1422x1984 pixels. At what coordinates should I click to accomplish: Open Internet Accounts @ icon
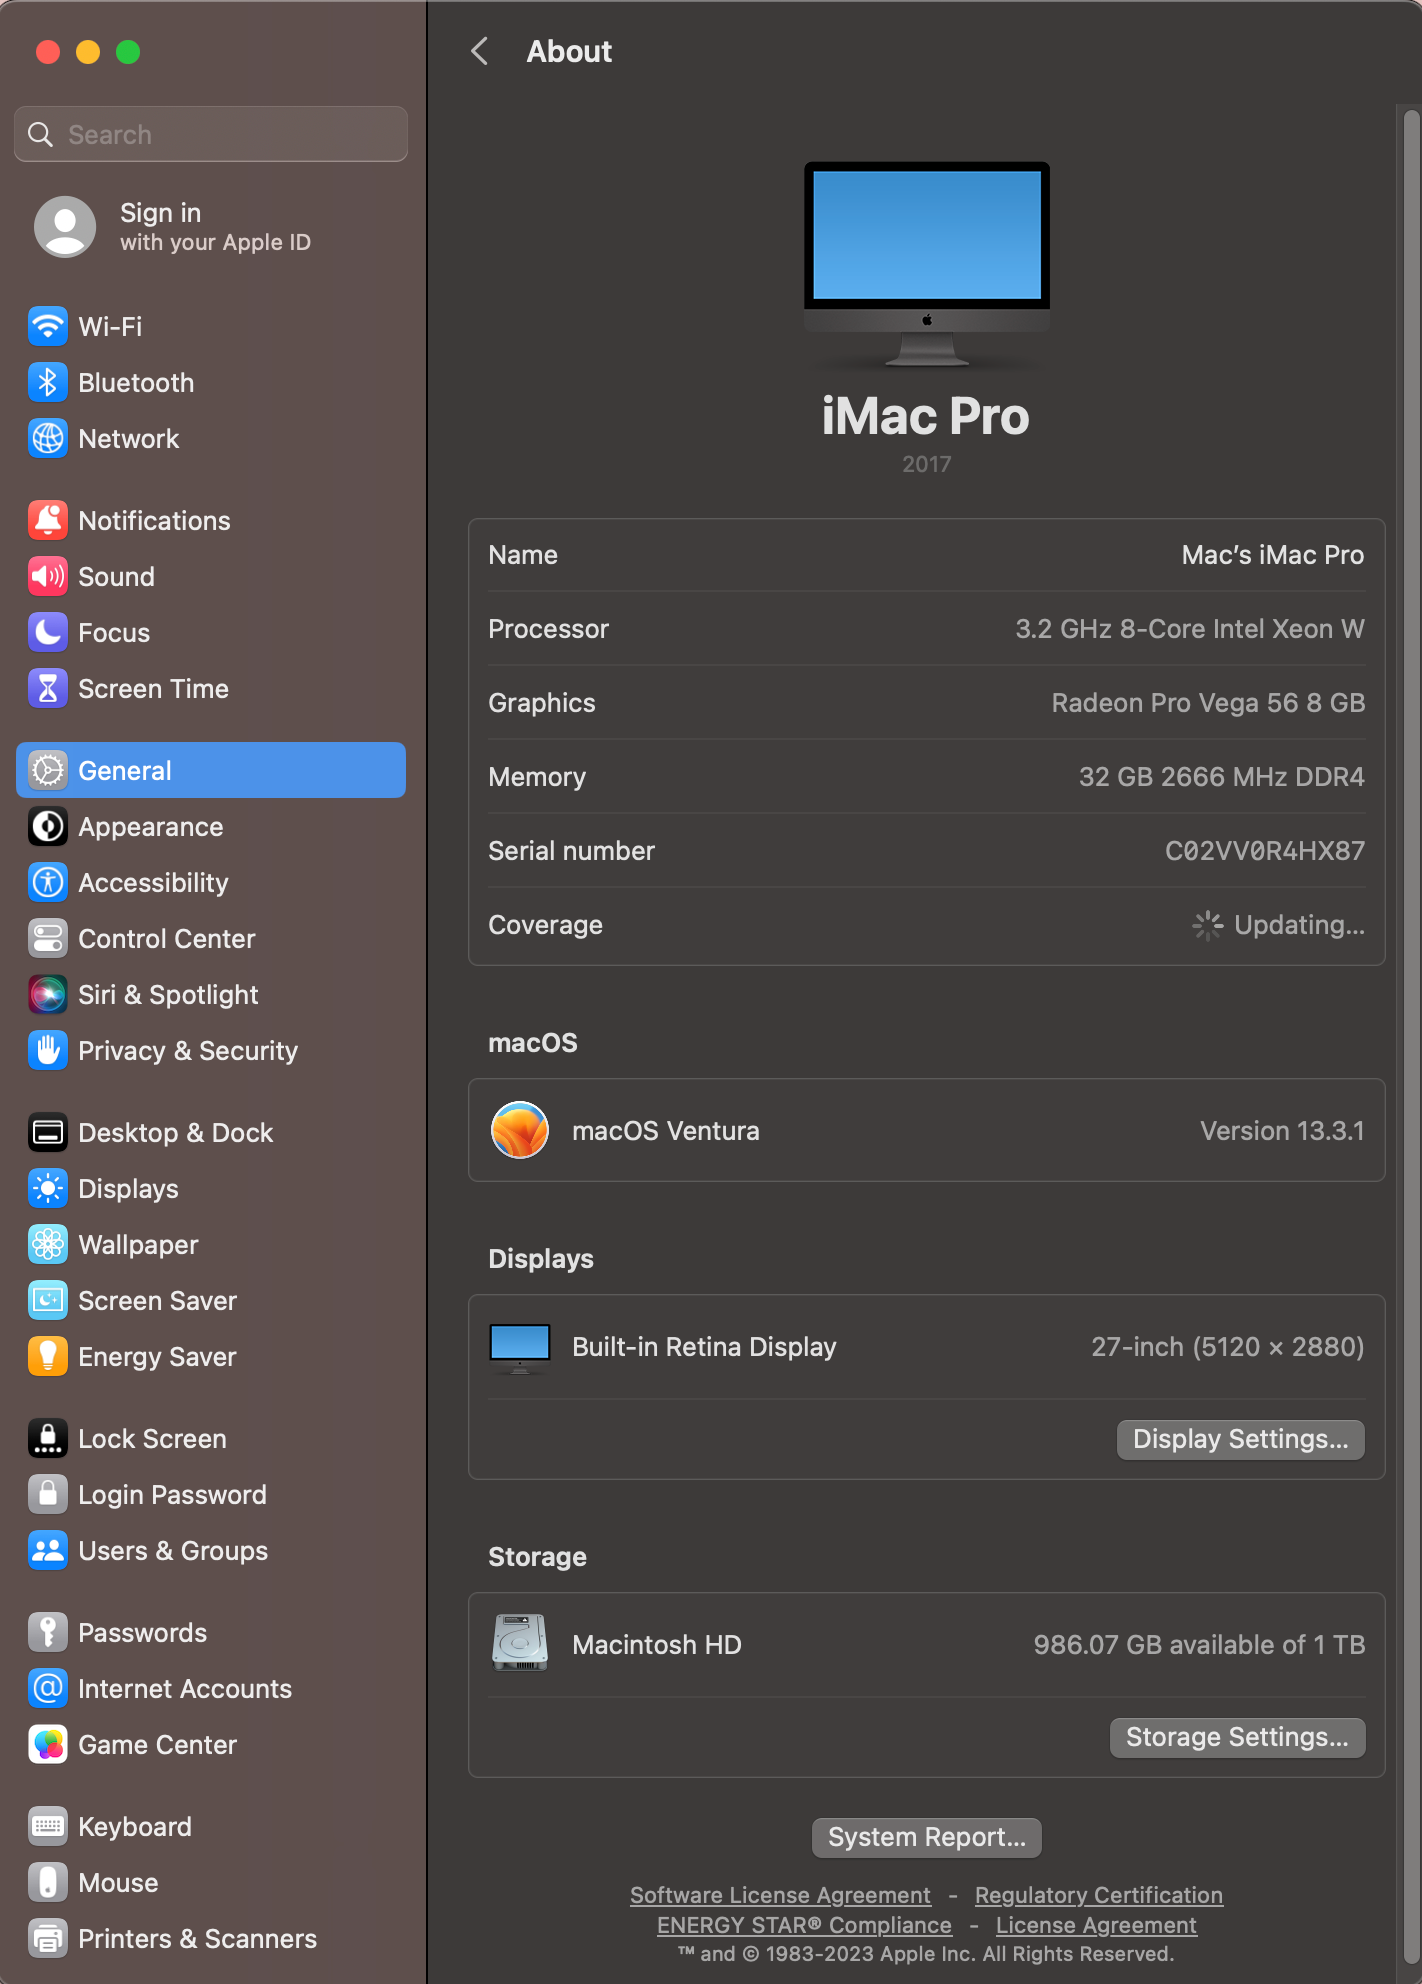click(x=48, y=1688)
